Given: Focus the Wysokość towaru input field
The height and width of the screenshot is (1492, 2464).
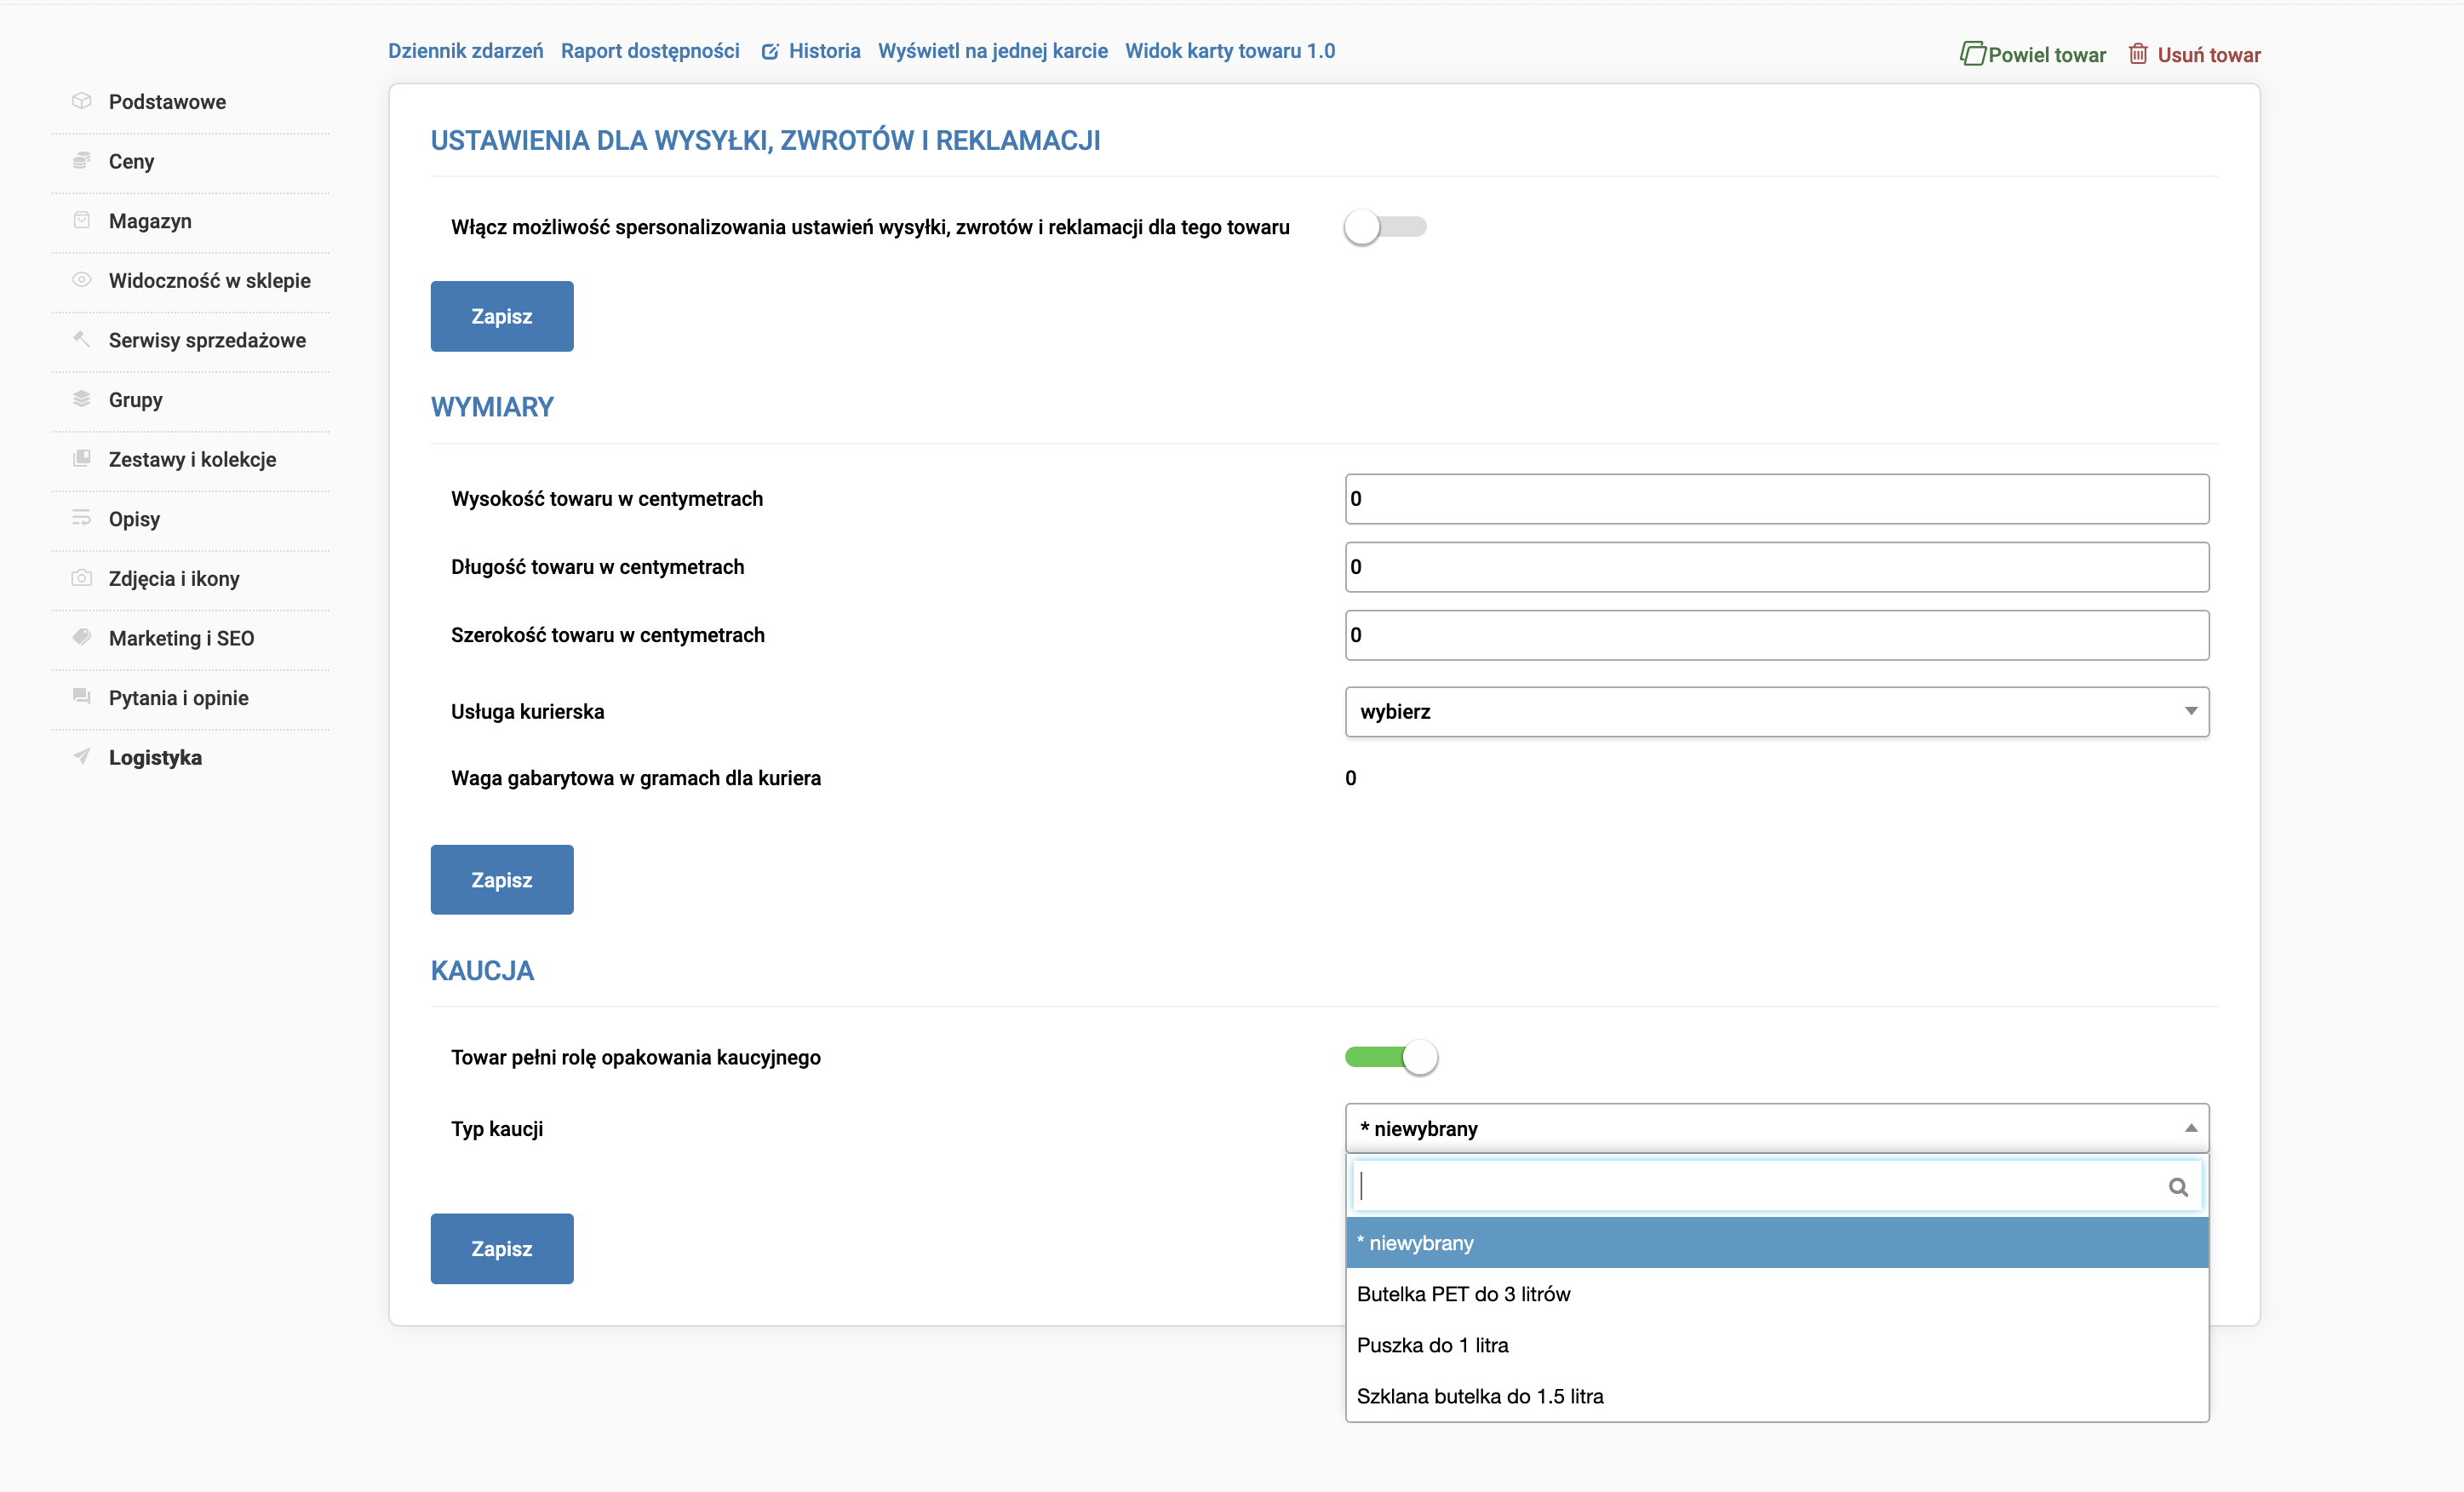Looking at the screenshot, I should (1777, 499).
